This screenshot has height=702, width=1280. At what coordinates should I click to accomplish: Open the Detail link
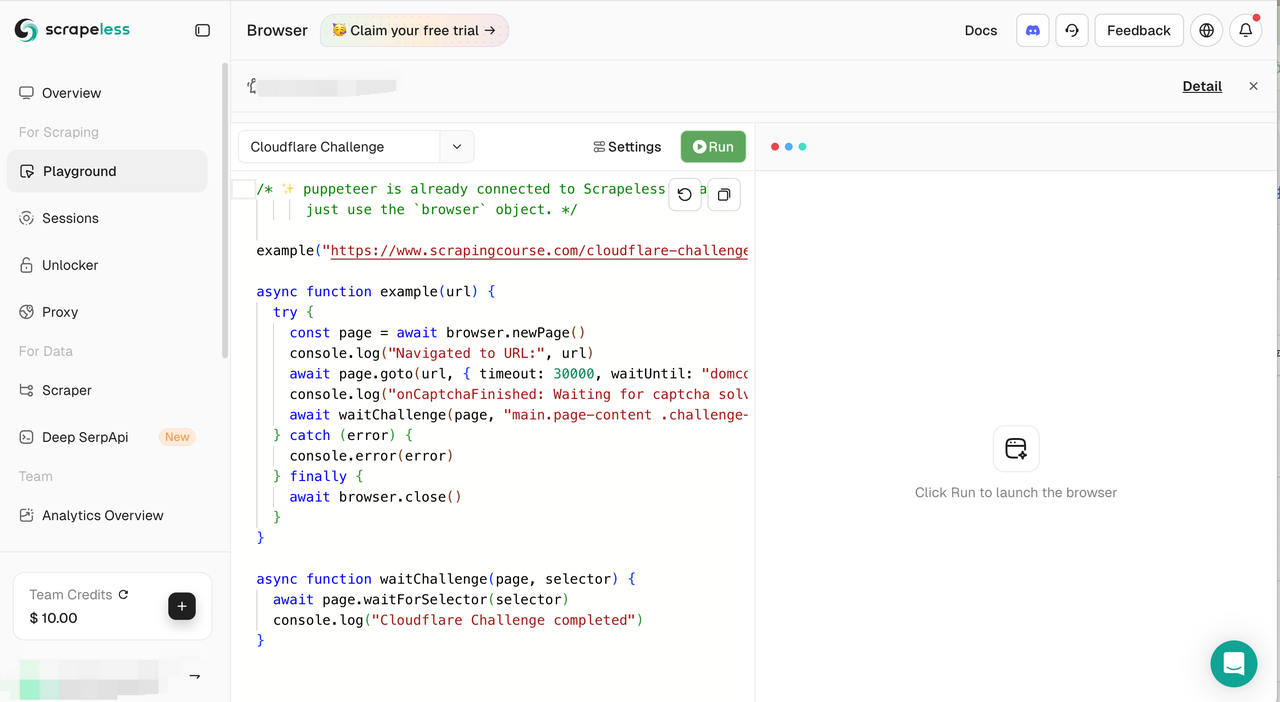pos(1202,86)
